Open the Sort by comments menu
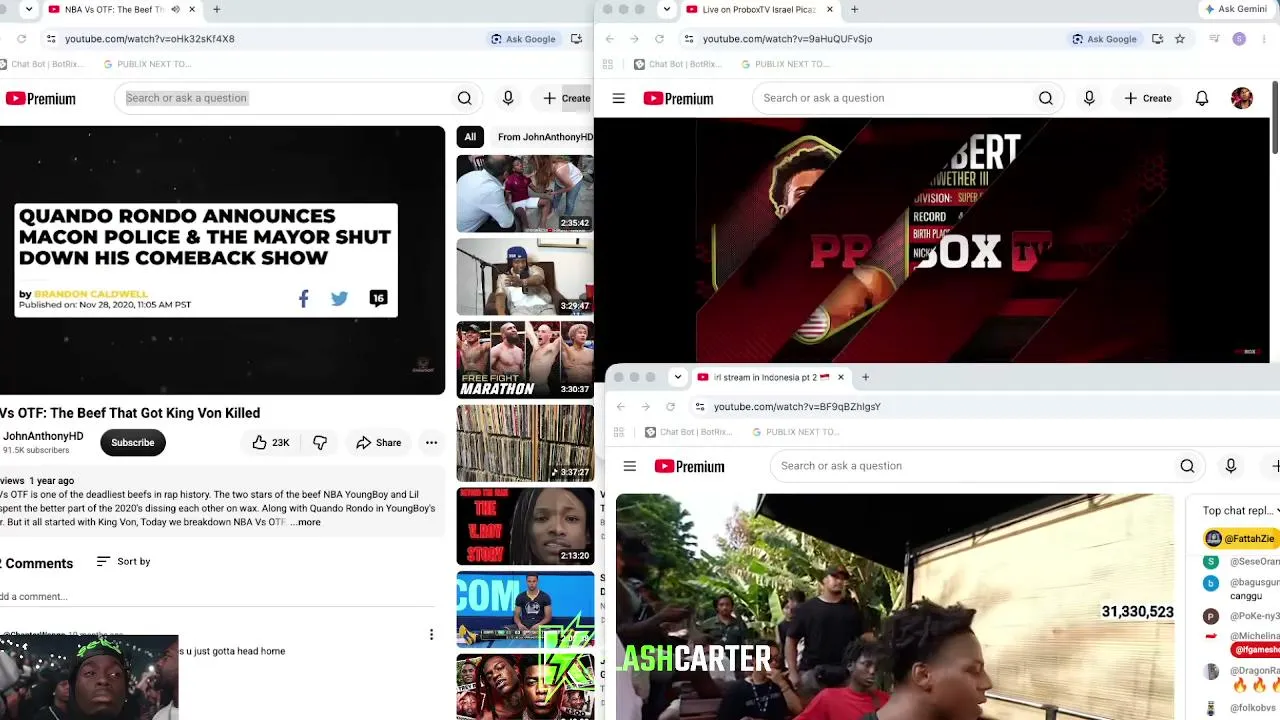 click(x=123, y=562)
